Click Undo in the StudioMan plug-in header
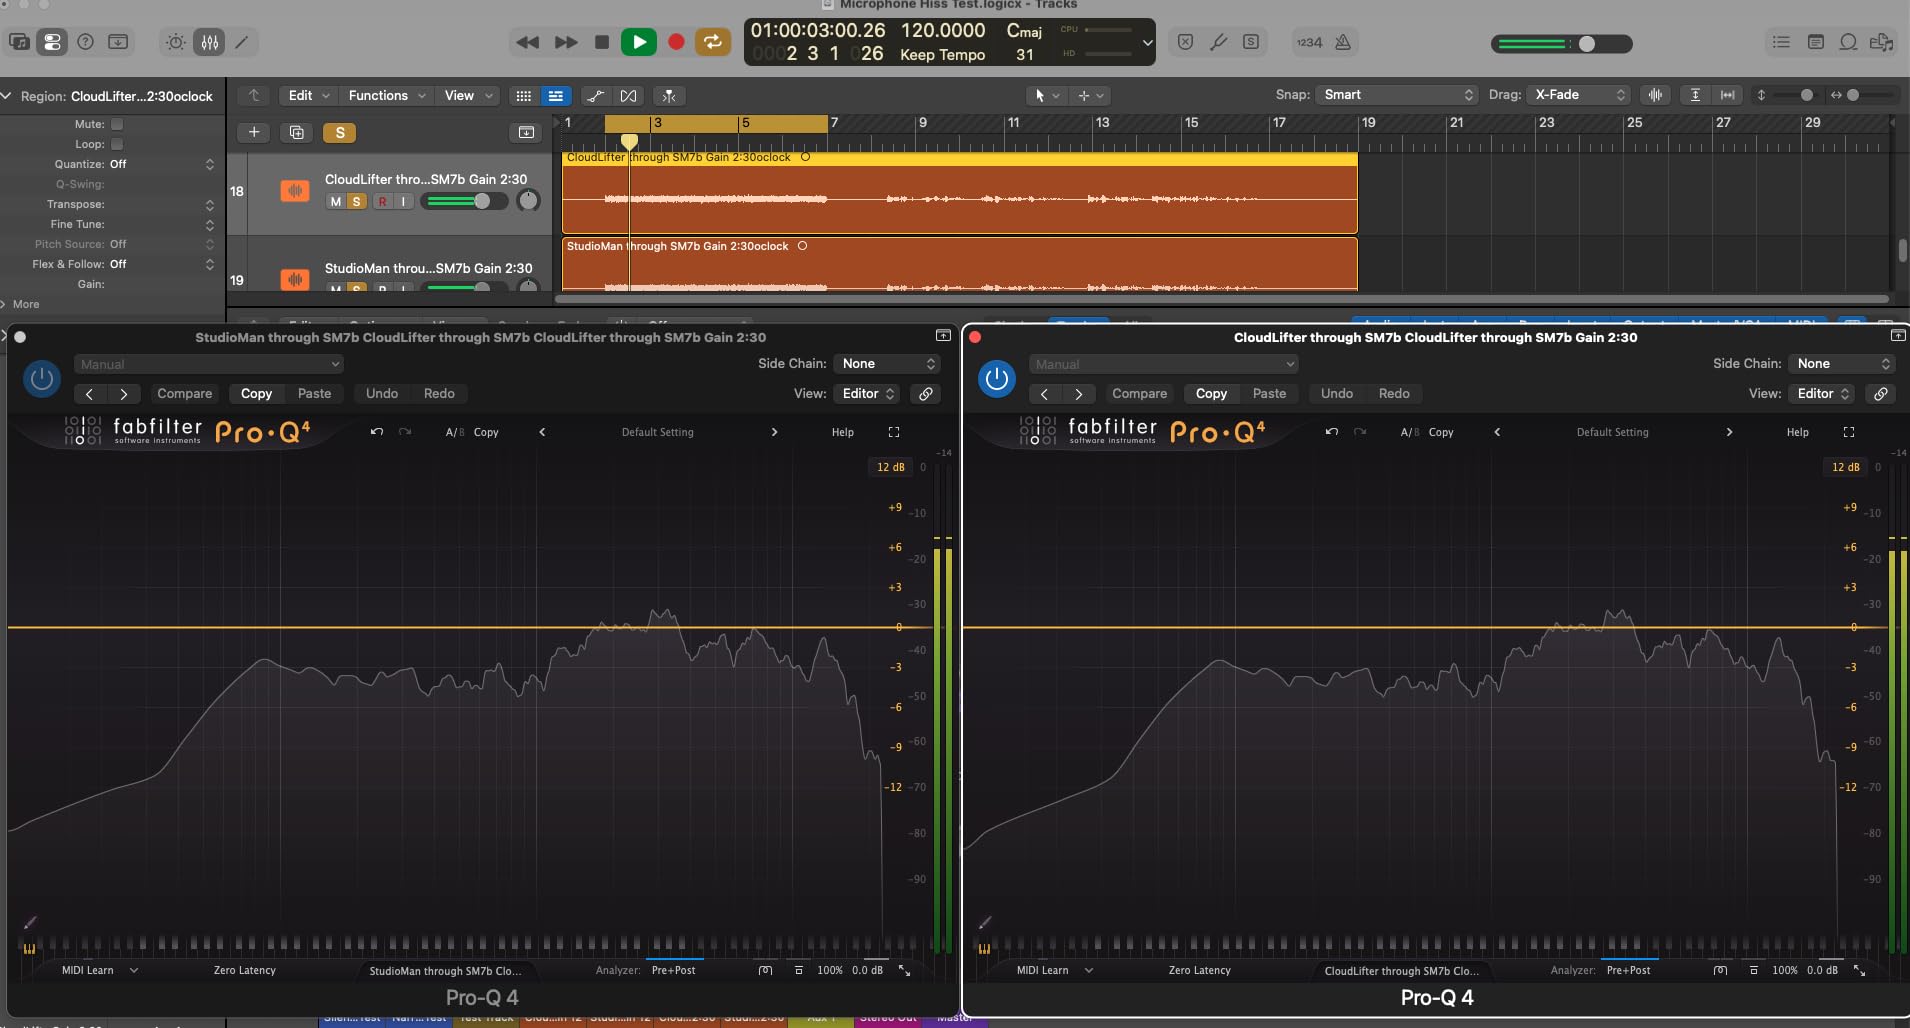Screen dimensions: 1910x1028 point(382,394)
